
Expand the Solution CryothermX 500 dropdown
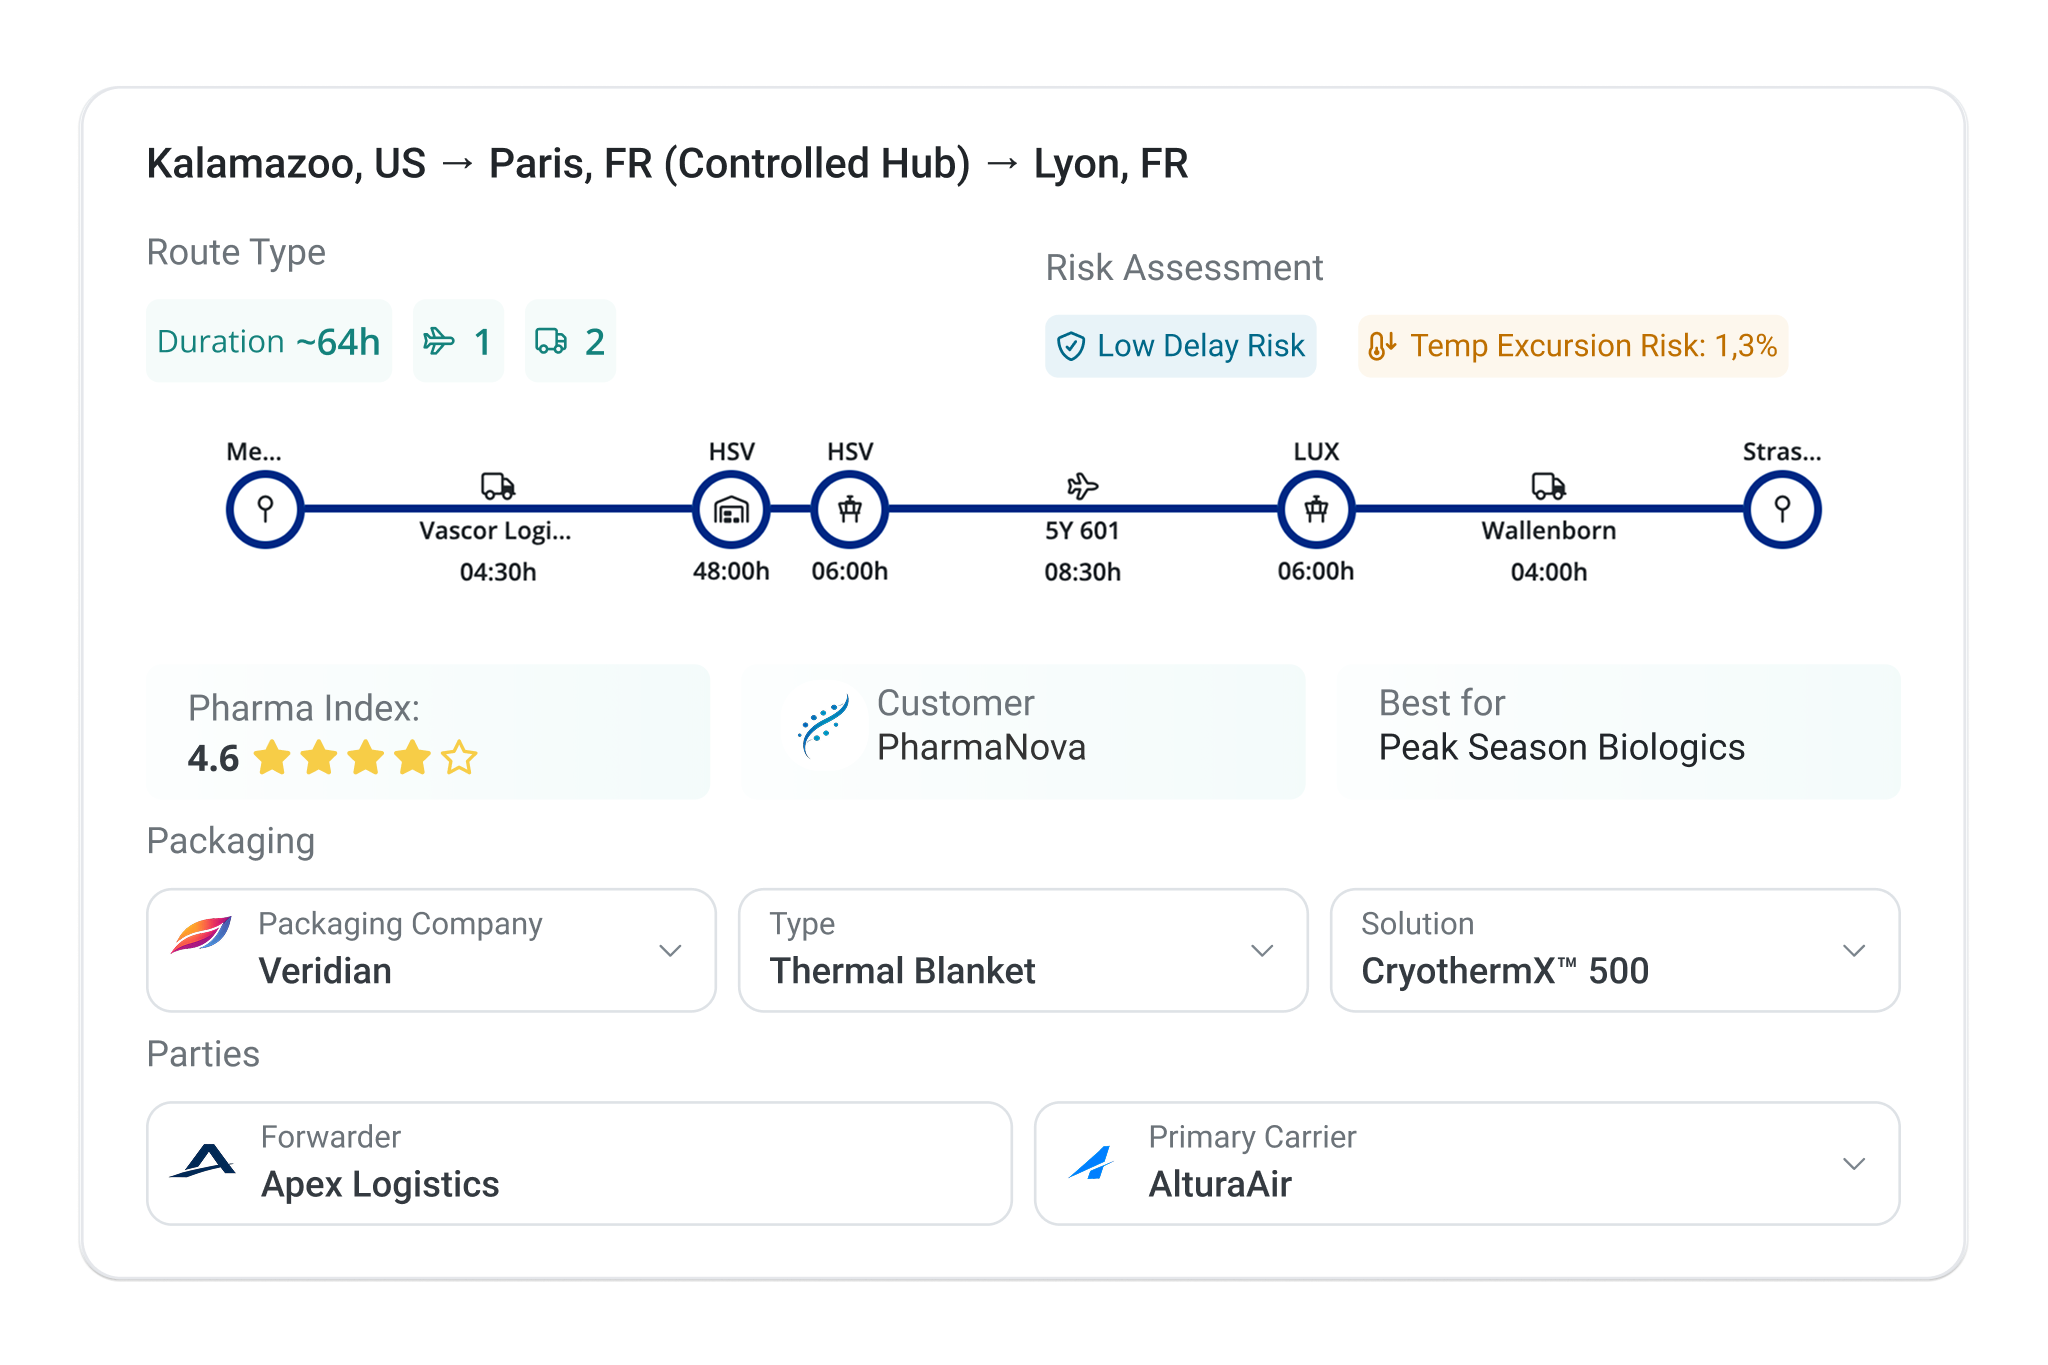point(1854,950)
